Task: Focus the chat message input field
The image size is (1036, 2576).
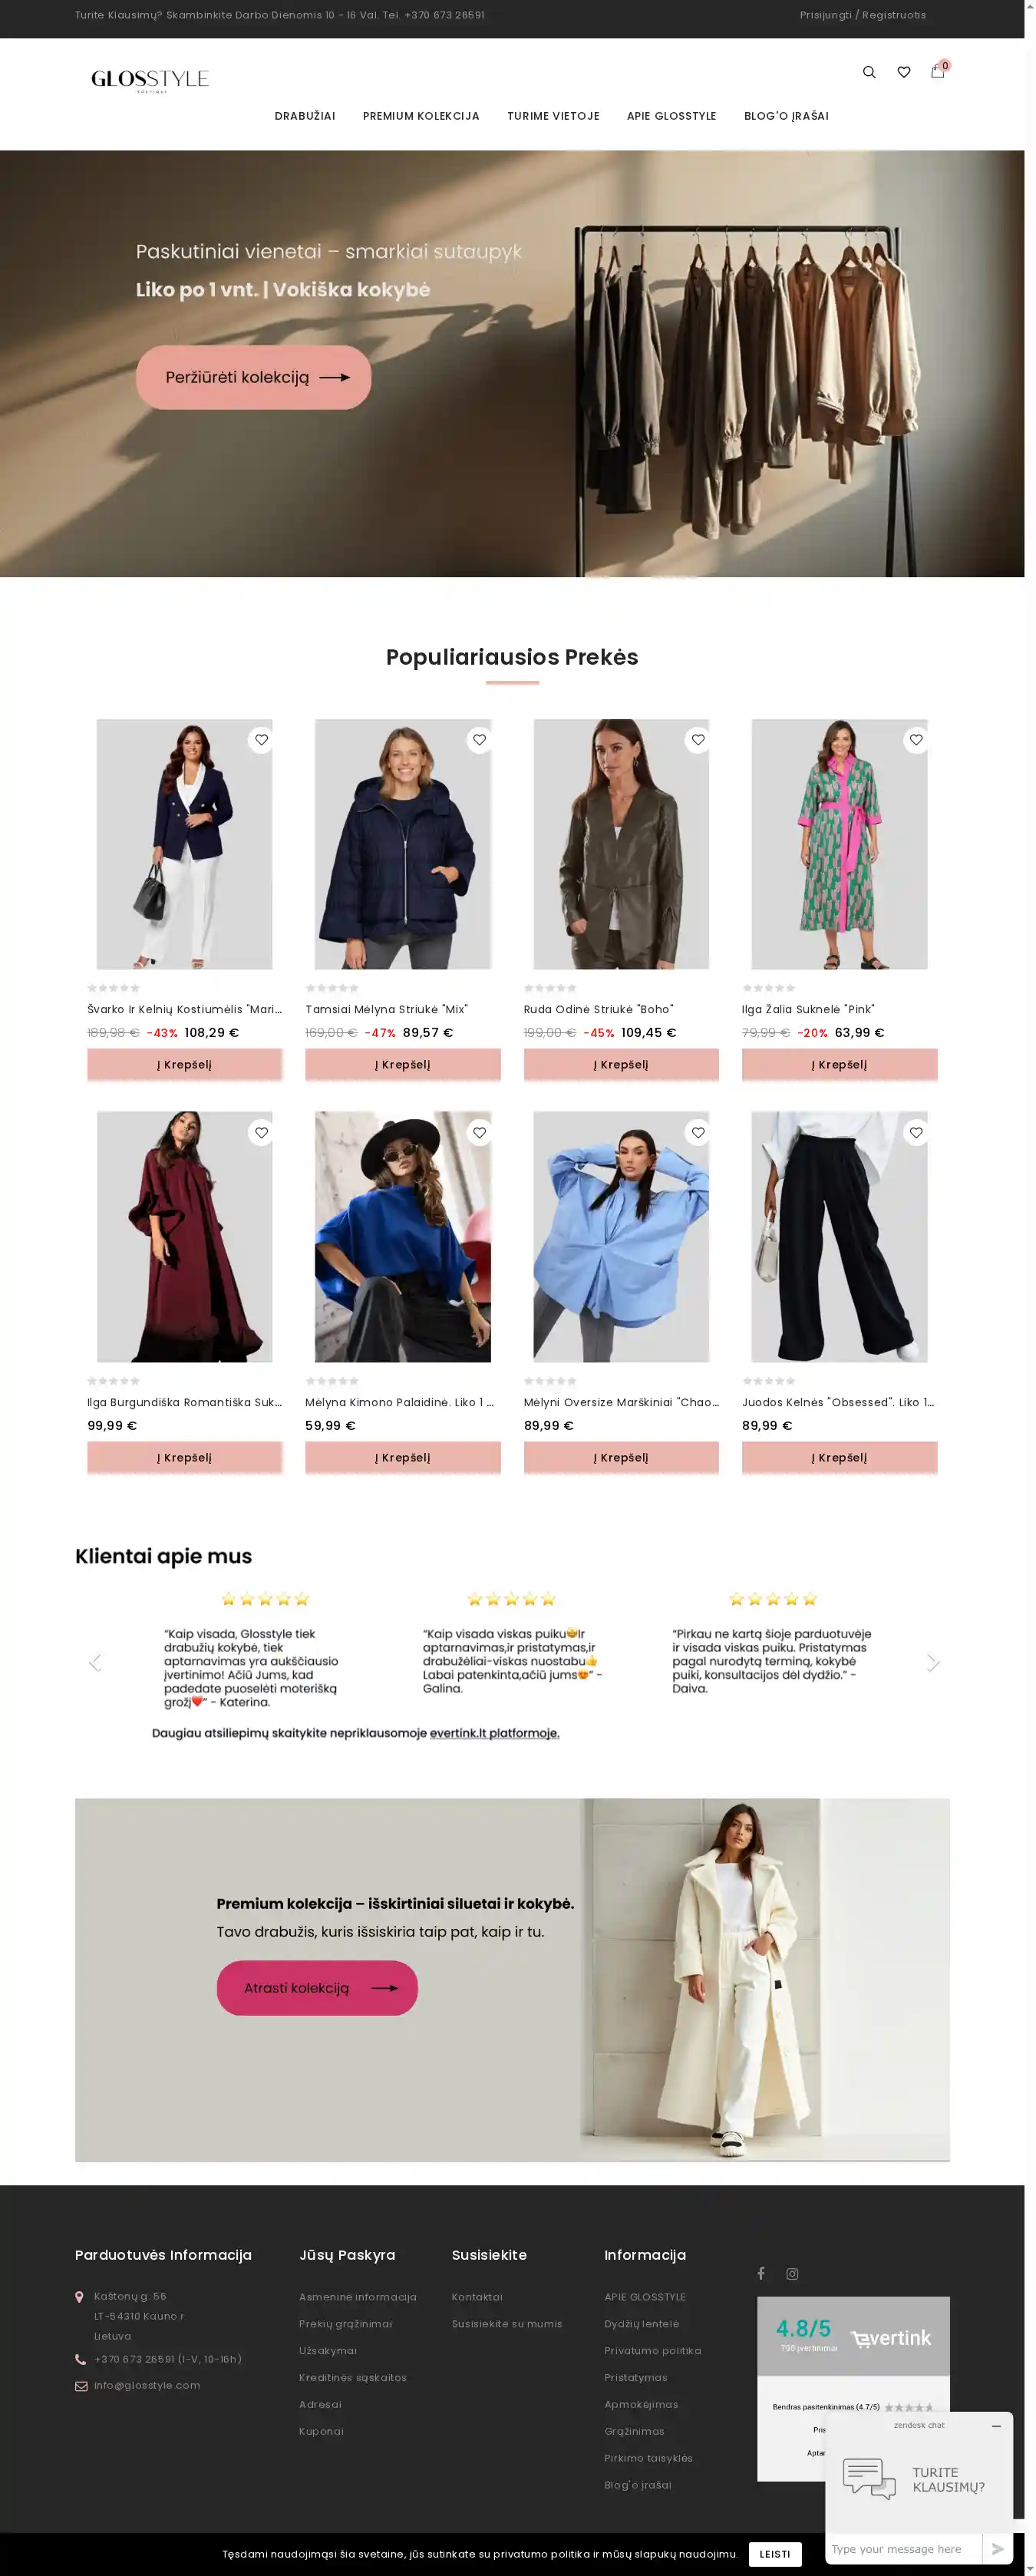Action: point(905,2548)
